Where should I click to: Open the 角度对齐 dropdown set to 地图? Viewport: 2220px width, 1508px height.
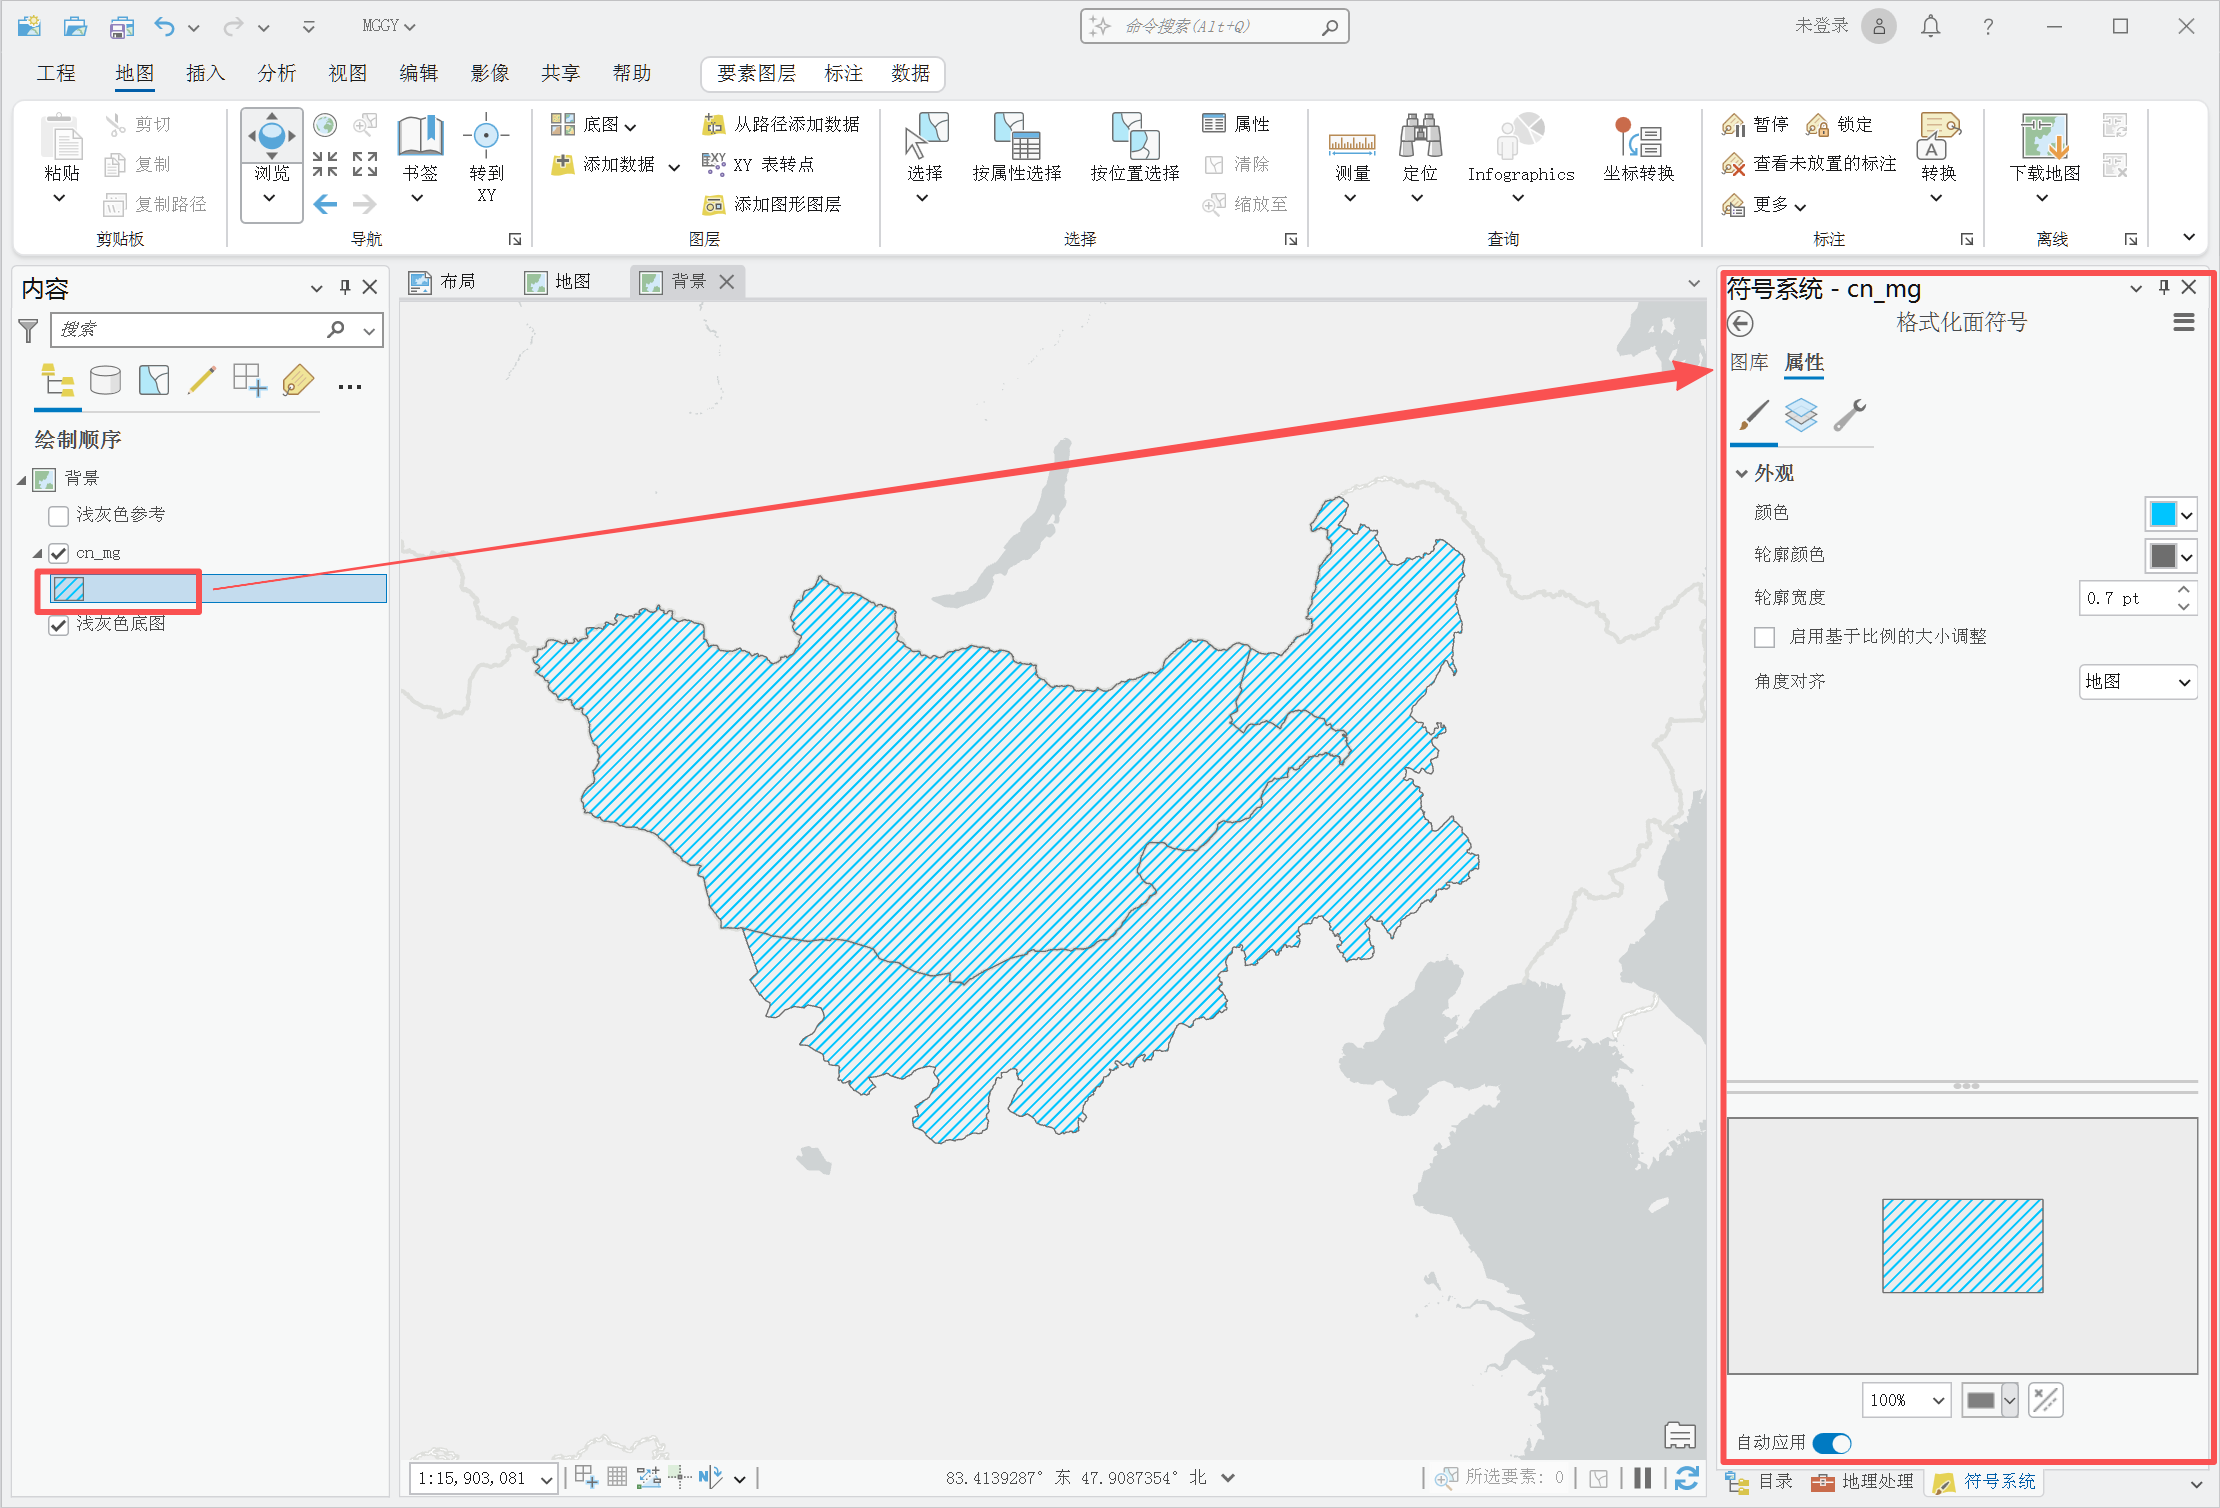point(2138,682)
